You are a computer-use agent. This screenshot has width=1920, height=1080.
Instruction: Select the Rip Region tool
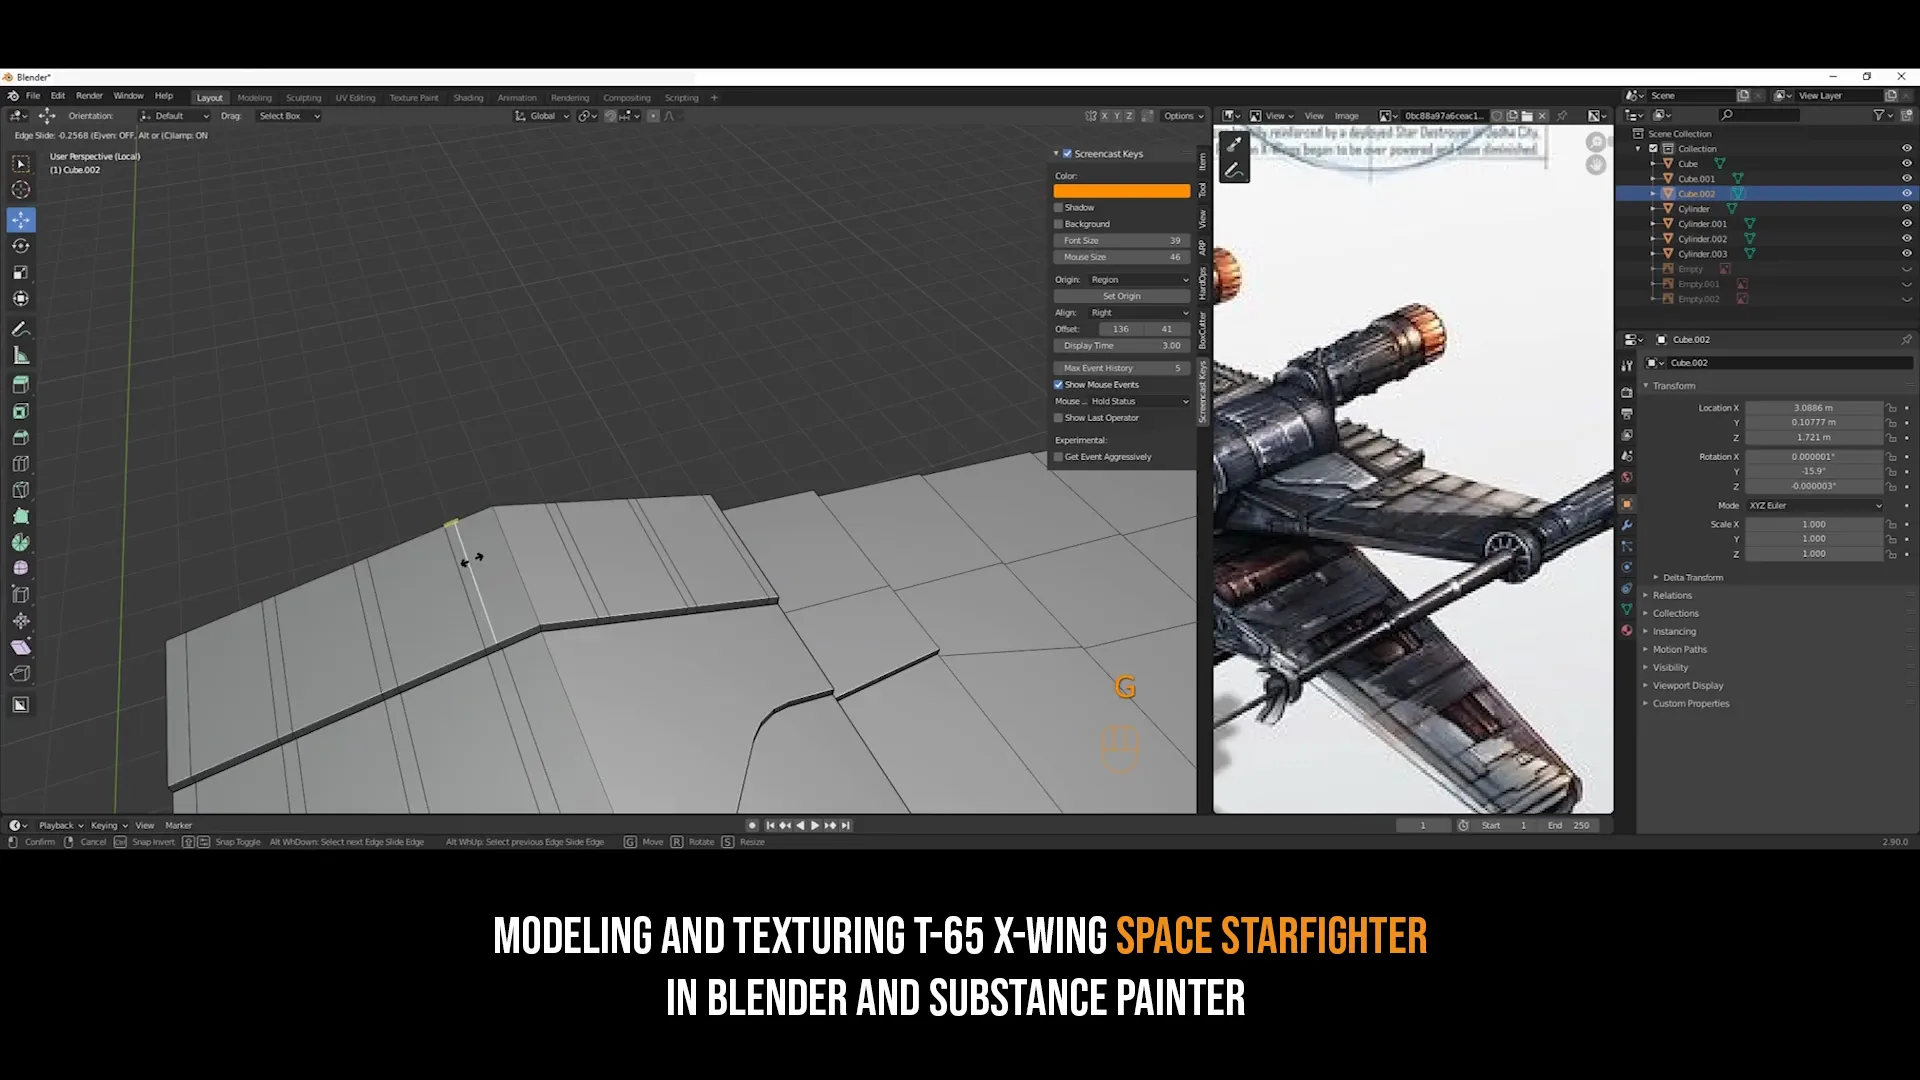tap(21, 673)
